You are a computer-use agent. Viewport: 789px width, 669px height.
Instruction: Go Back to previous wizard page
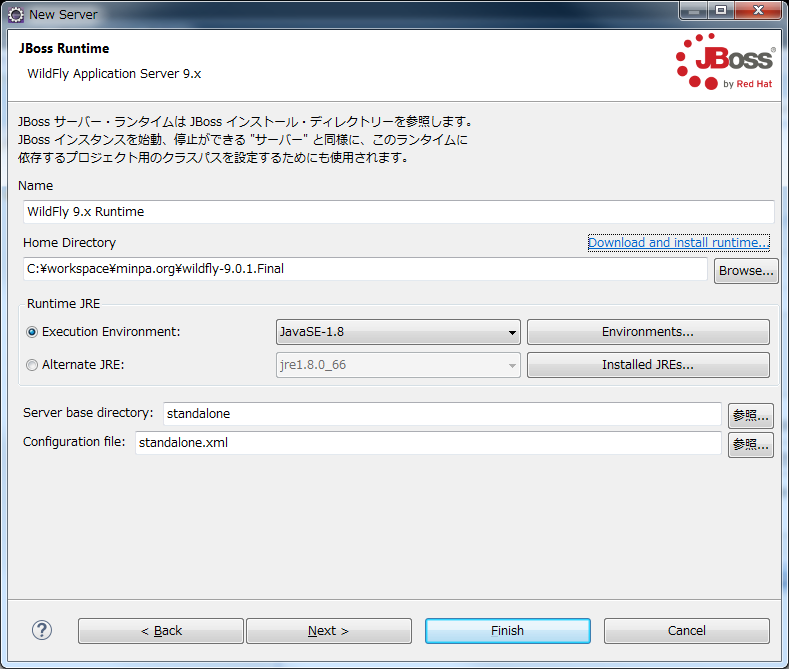point(161,631)
